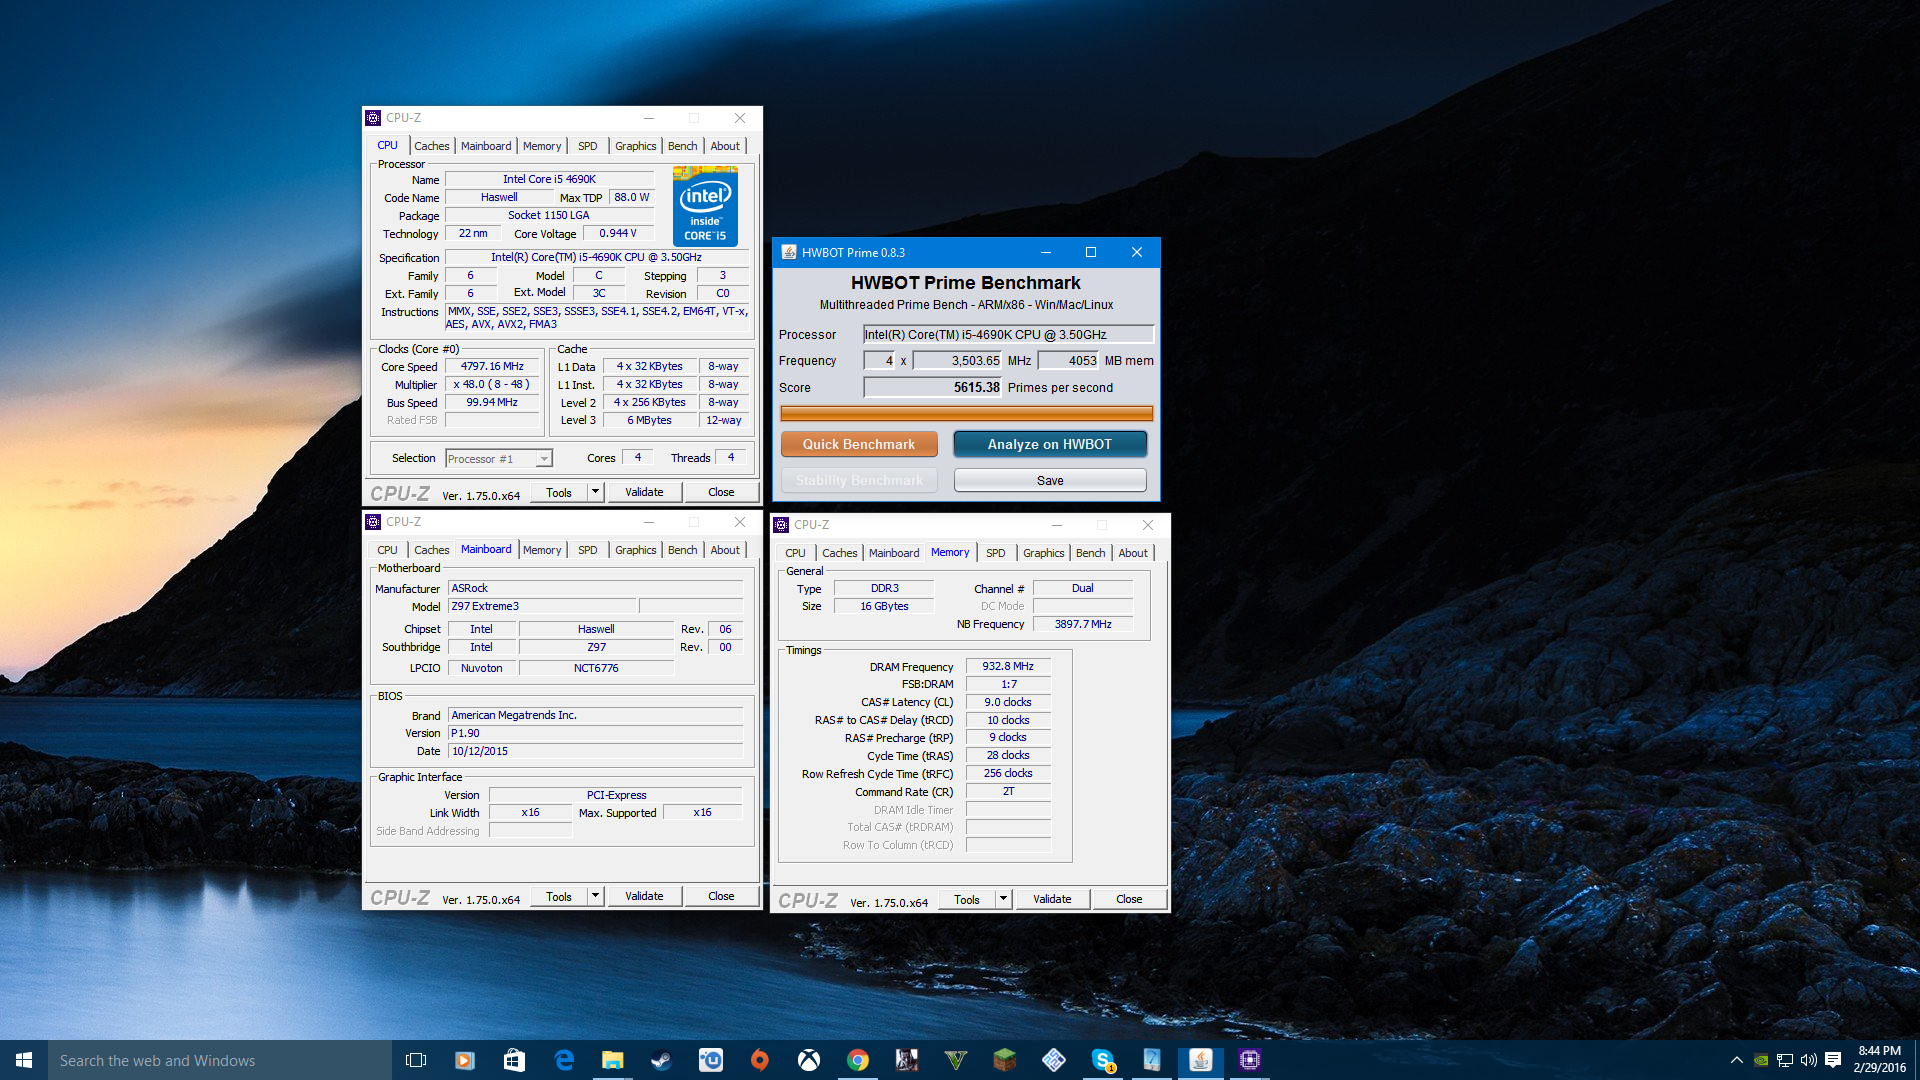Viewport: 1920px width, 1080px height.
Task: Select CPU tab in Mainboard CPU-Z window
Action: [387, 550]
